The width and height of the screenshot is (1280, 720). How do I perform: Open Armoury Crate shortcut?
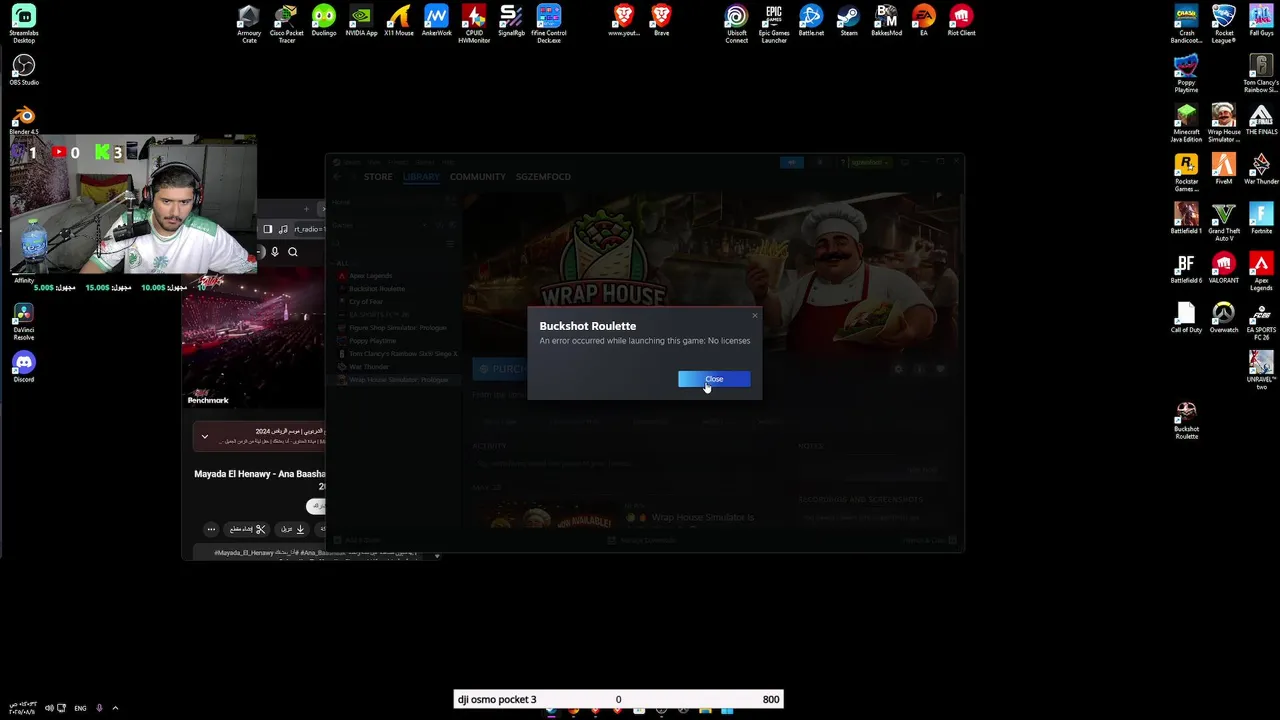[249, 24]
